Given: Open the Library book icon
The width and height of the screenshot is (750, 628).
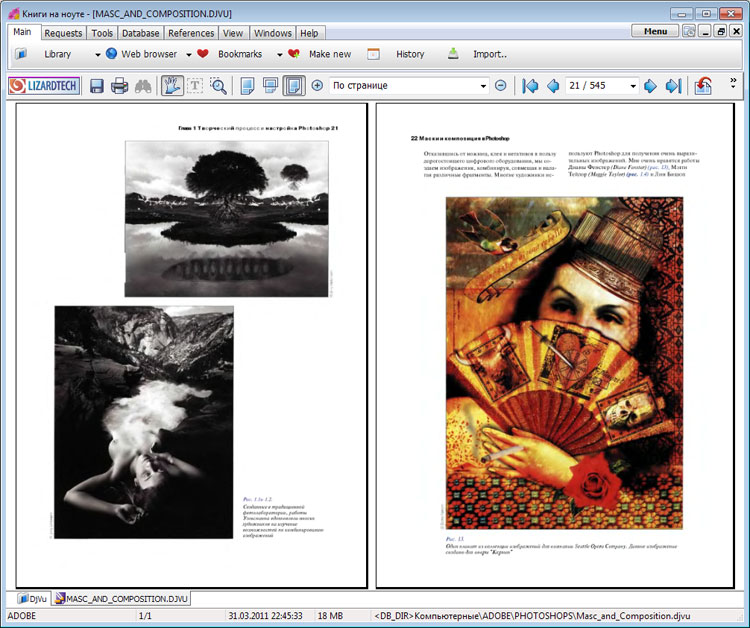Looking at the screenshot, I should pyautogui.click(x=21, y=54).
